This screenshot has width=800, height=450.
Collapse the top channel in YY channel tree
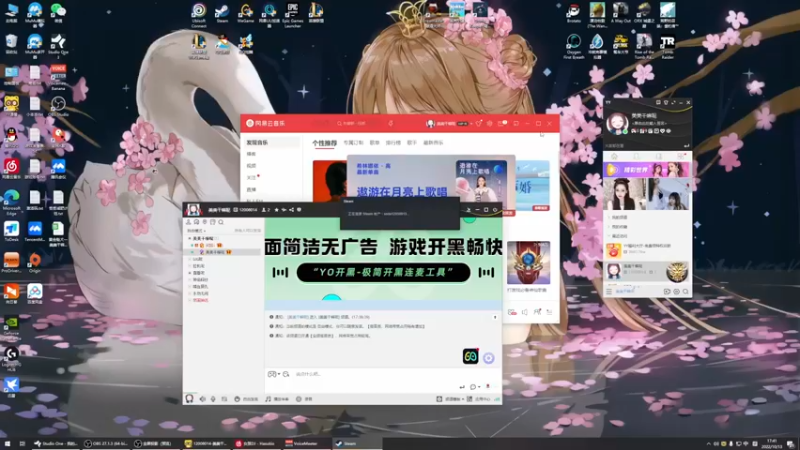(x=189, y=238)
